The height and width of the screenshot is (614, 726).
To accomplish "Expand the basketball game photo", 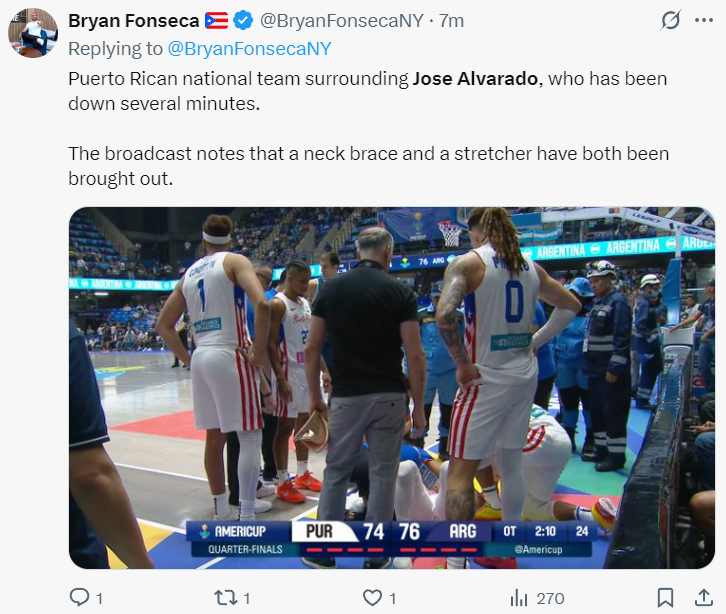I will pos(391,388).
